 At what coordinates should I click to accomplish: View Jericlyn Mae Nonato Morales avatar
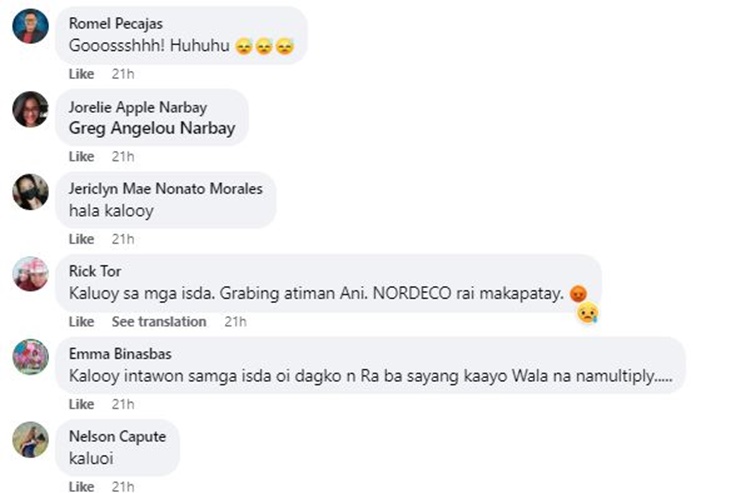[30, 192]
